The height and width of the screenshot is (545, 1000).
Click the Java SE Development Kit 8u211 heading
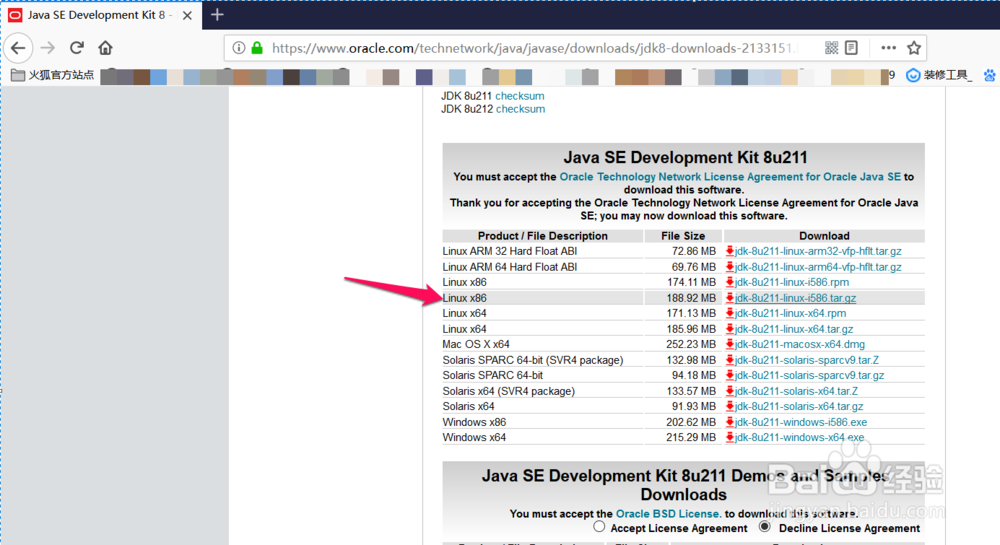pyautogui.click(x=685, y=157)
